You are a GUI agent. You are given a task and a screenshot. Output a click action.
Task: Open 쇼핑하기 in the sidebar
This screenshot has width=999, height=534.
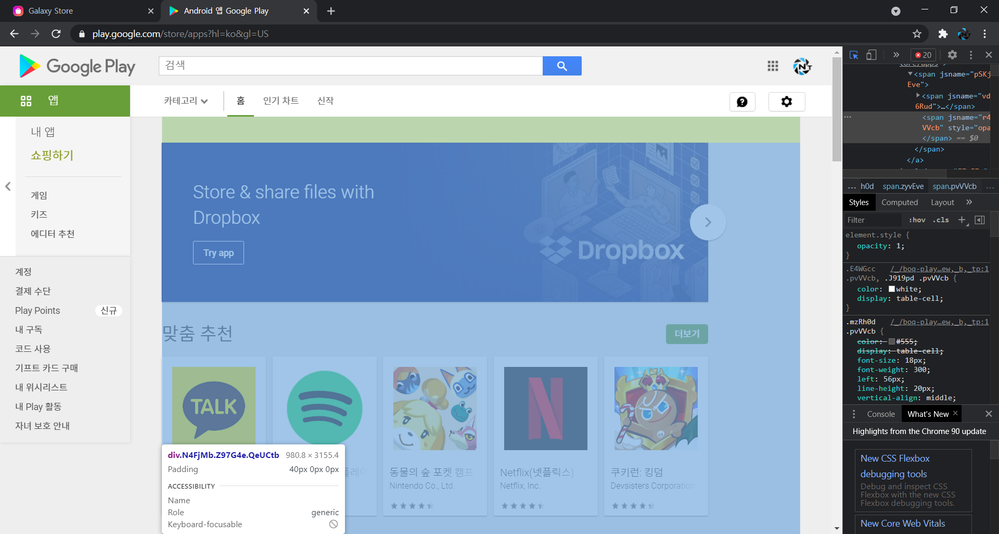(x=52, y=155)
